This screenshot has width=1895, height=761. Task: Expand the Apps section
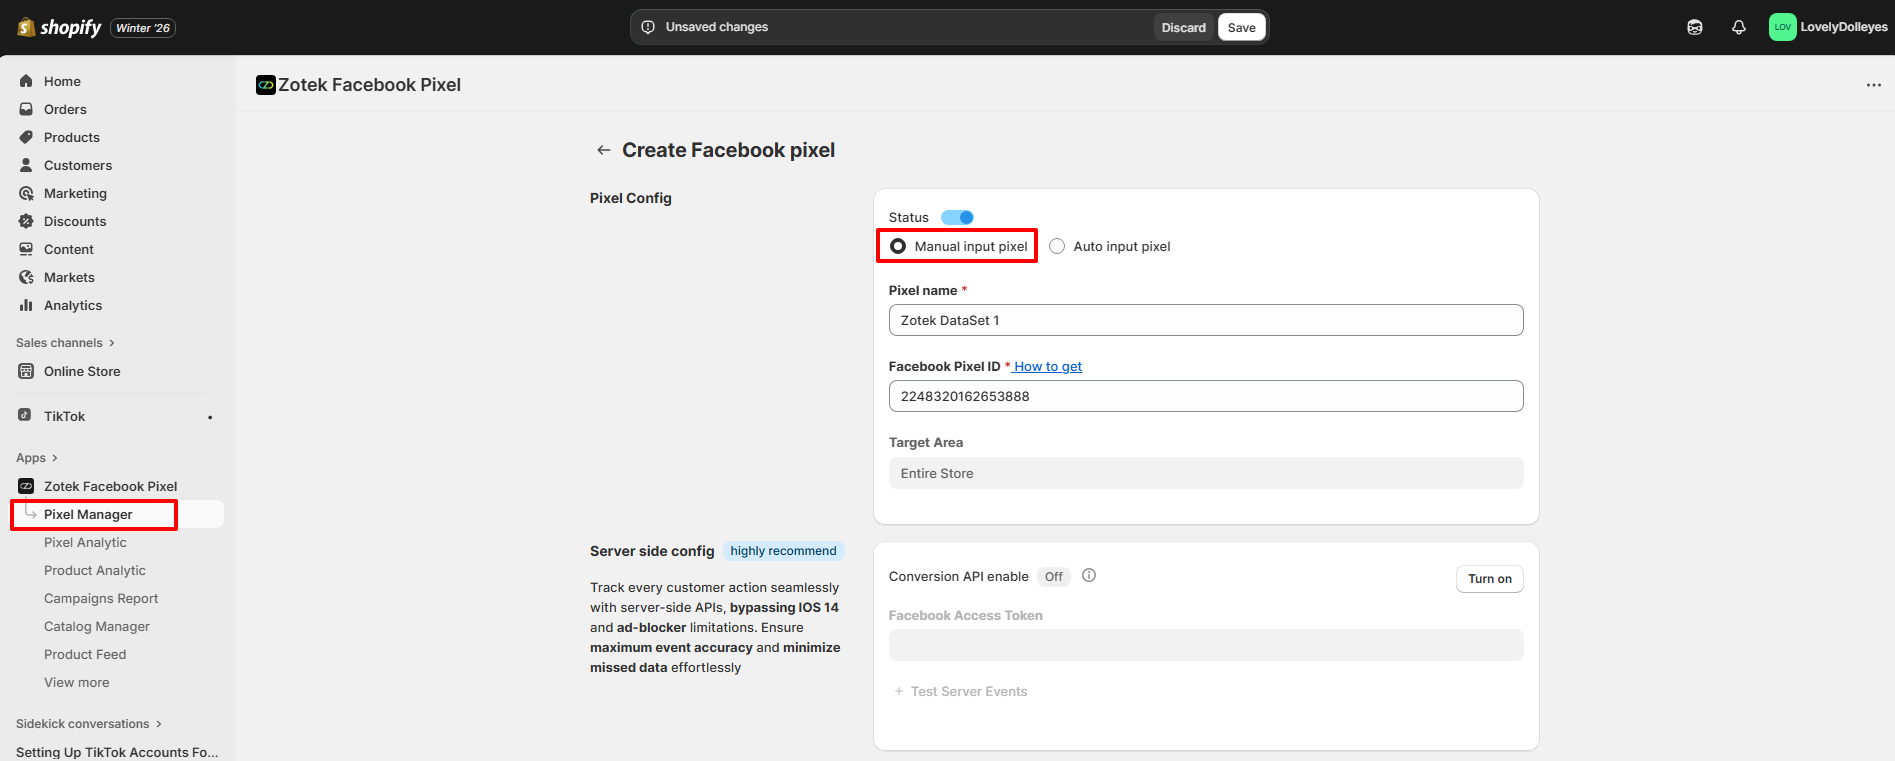[37, 458]
